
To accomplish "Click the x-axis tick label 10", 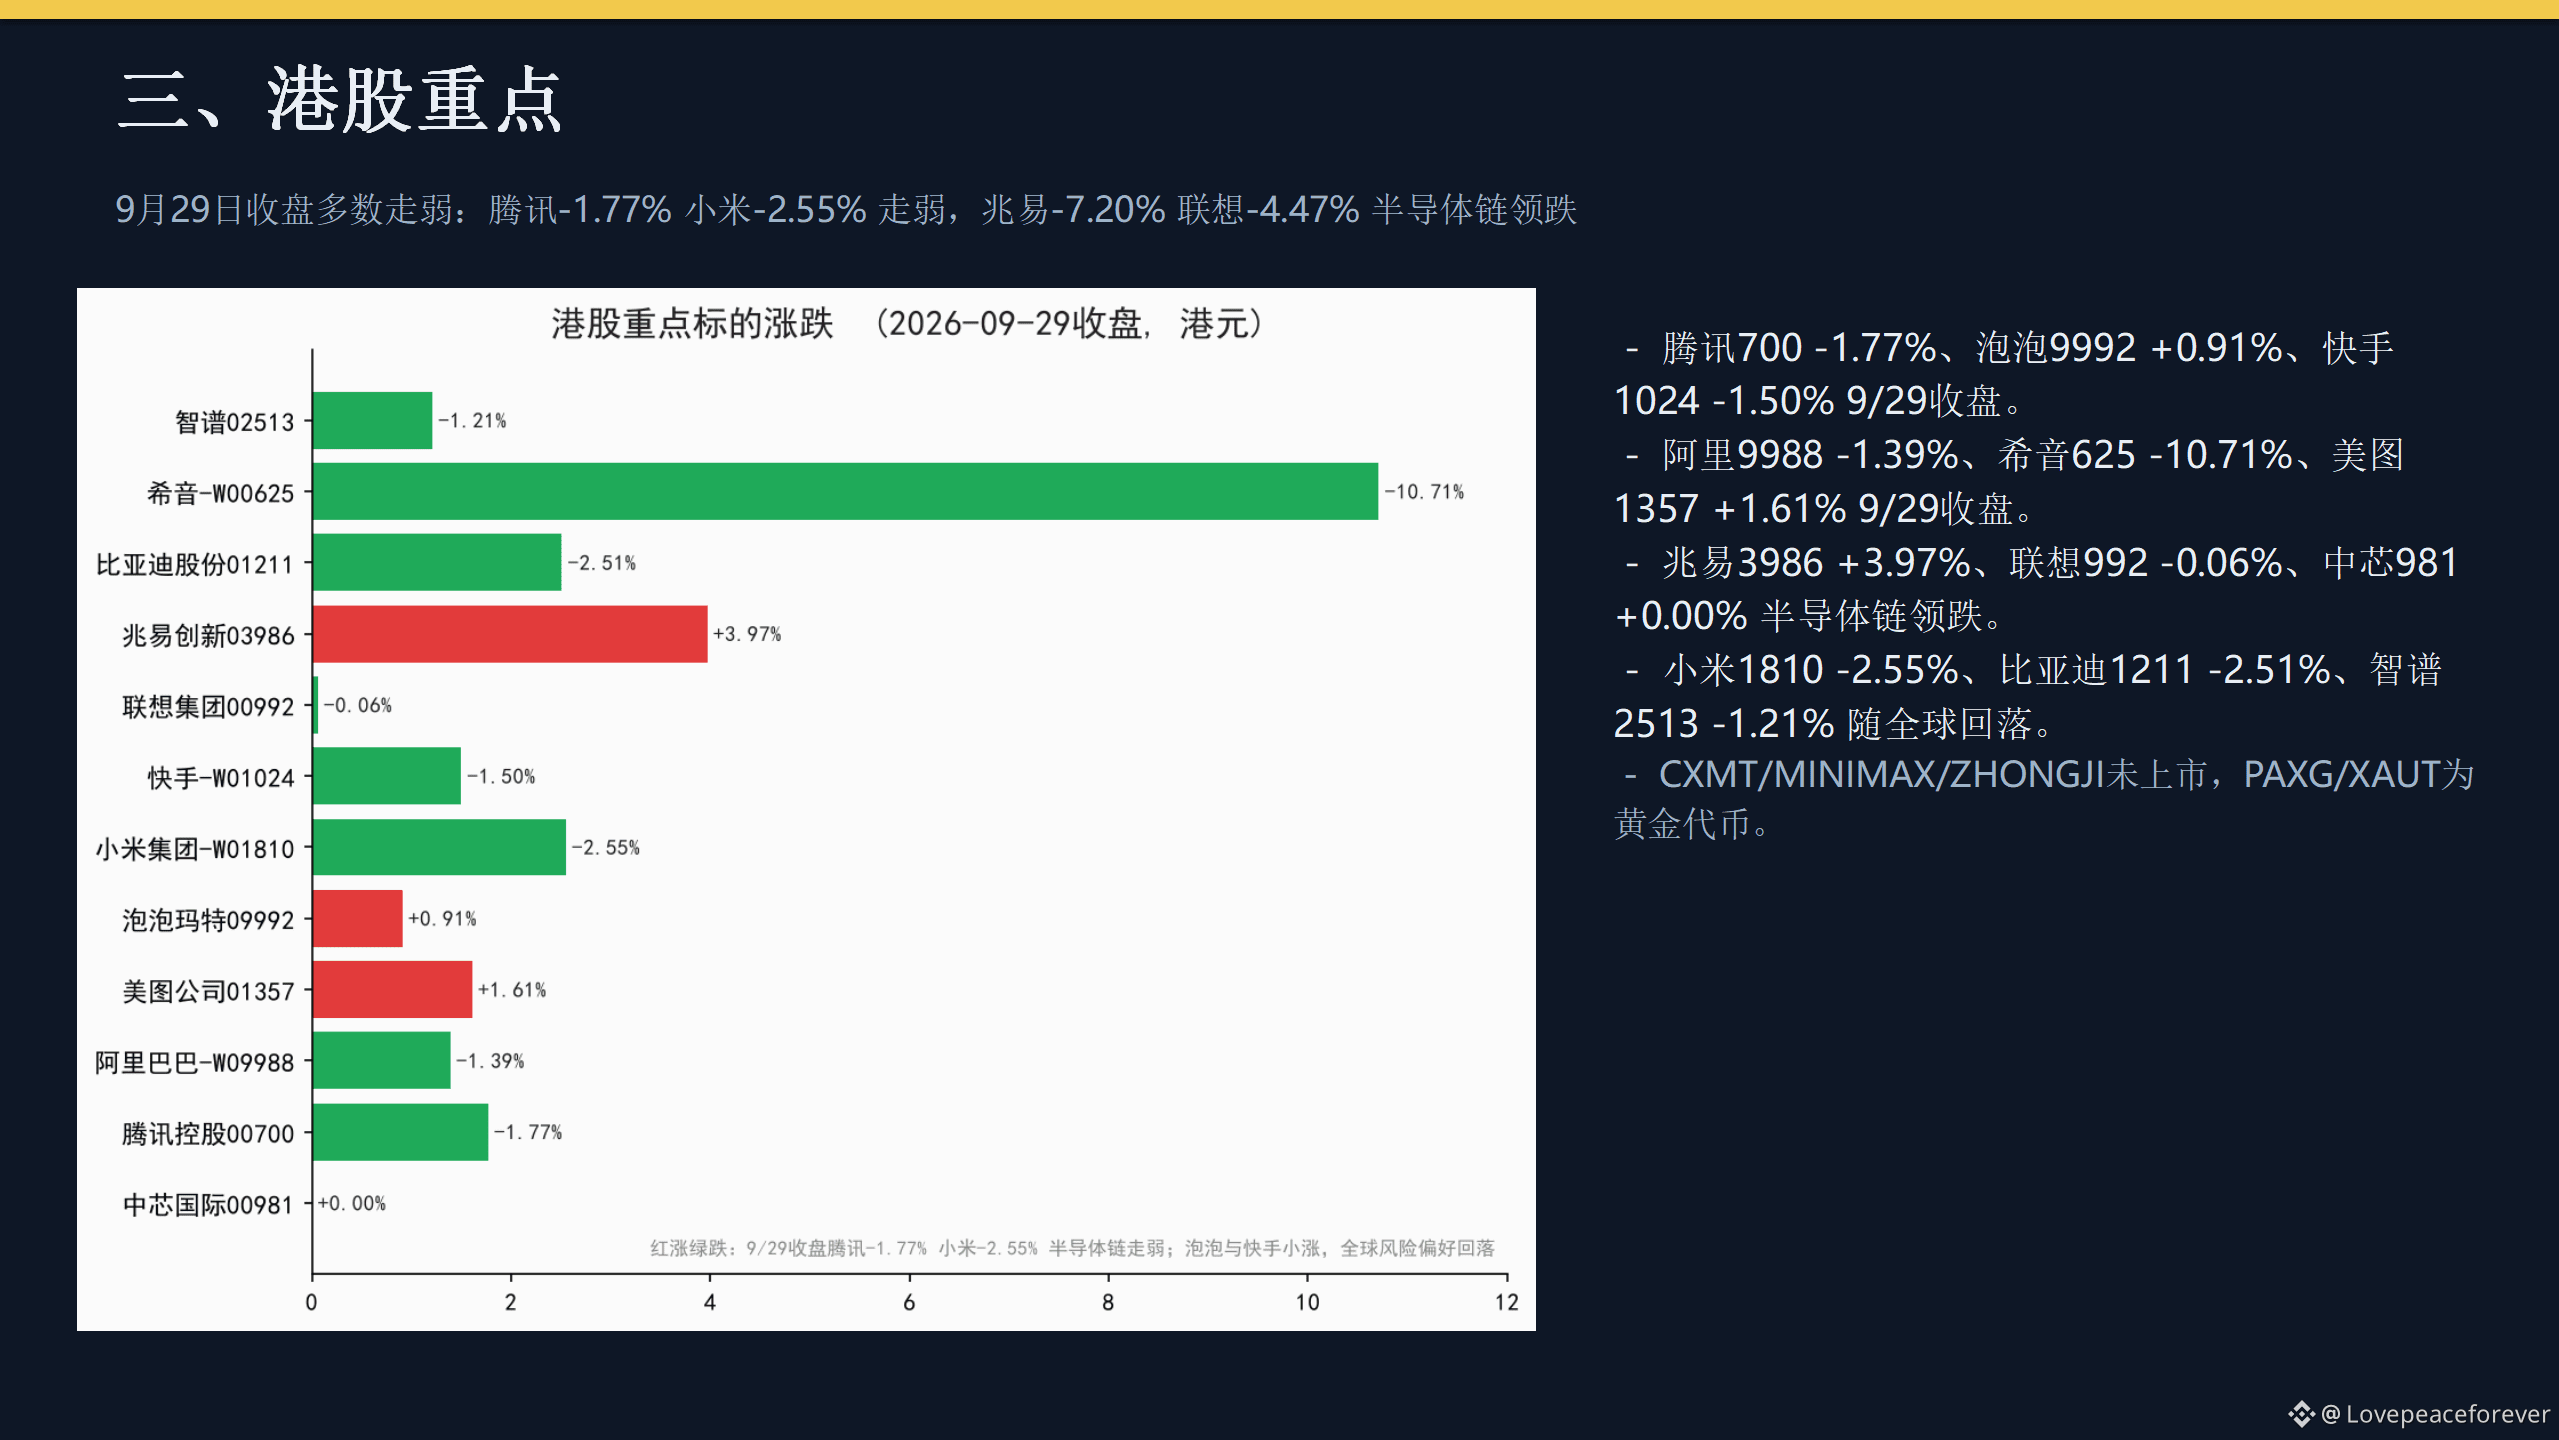I will (1307, 1302).
